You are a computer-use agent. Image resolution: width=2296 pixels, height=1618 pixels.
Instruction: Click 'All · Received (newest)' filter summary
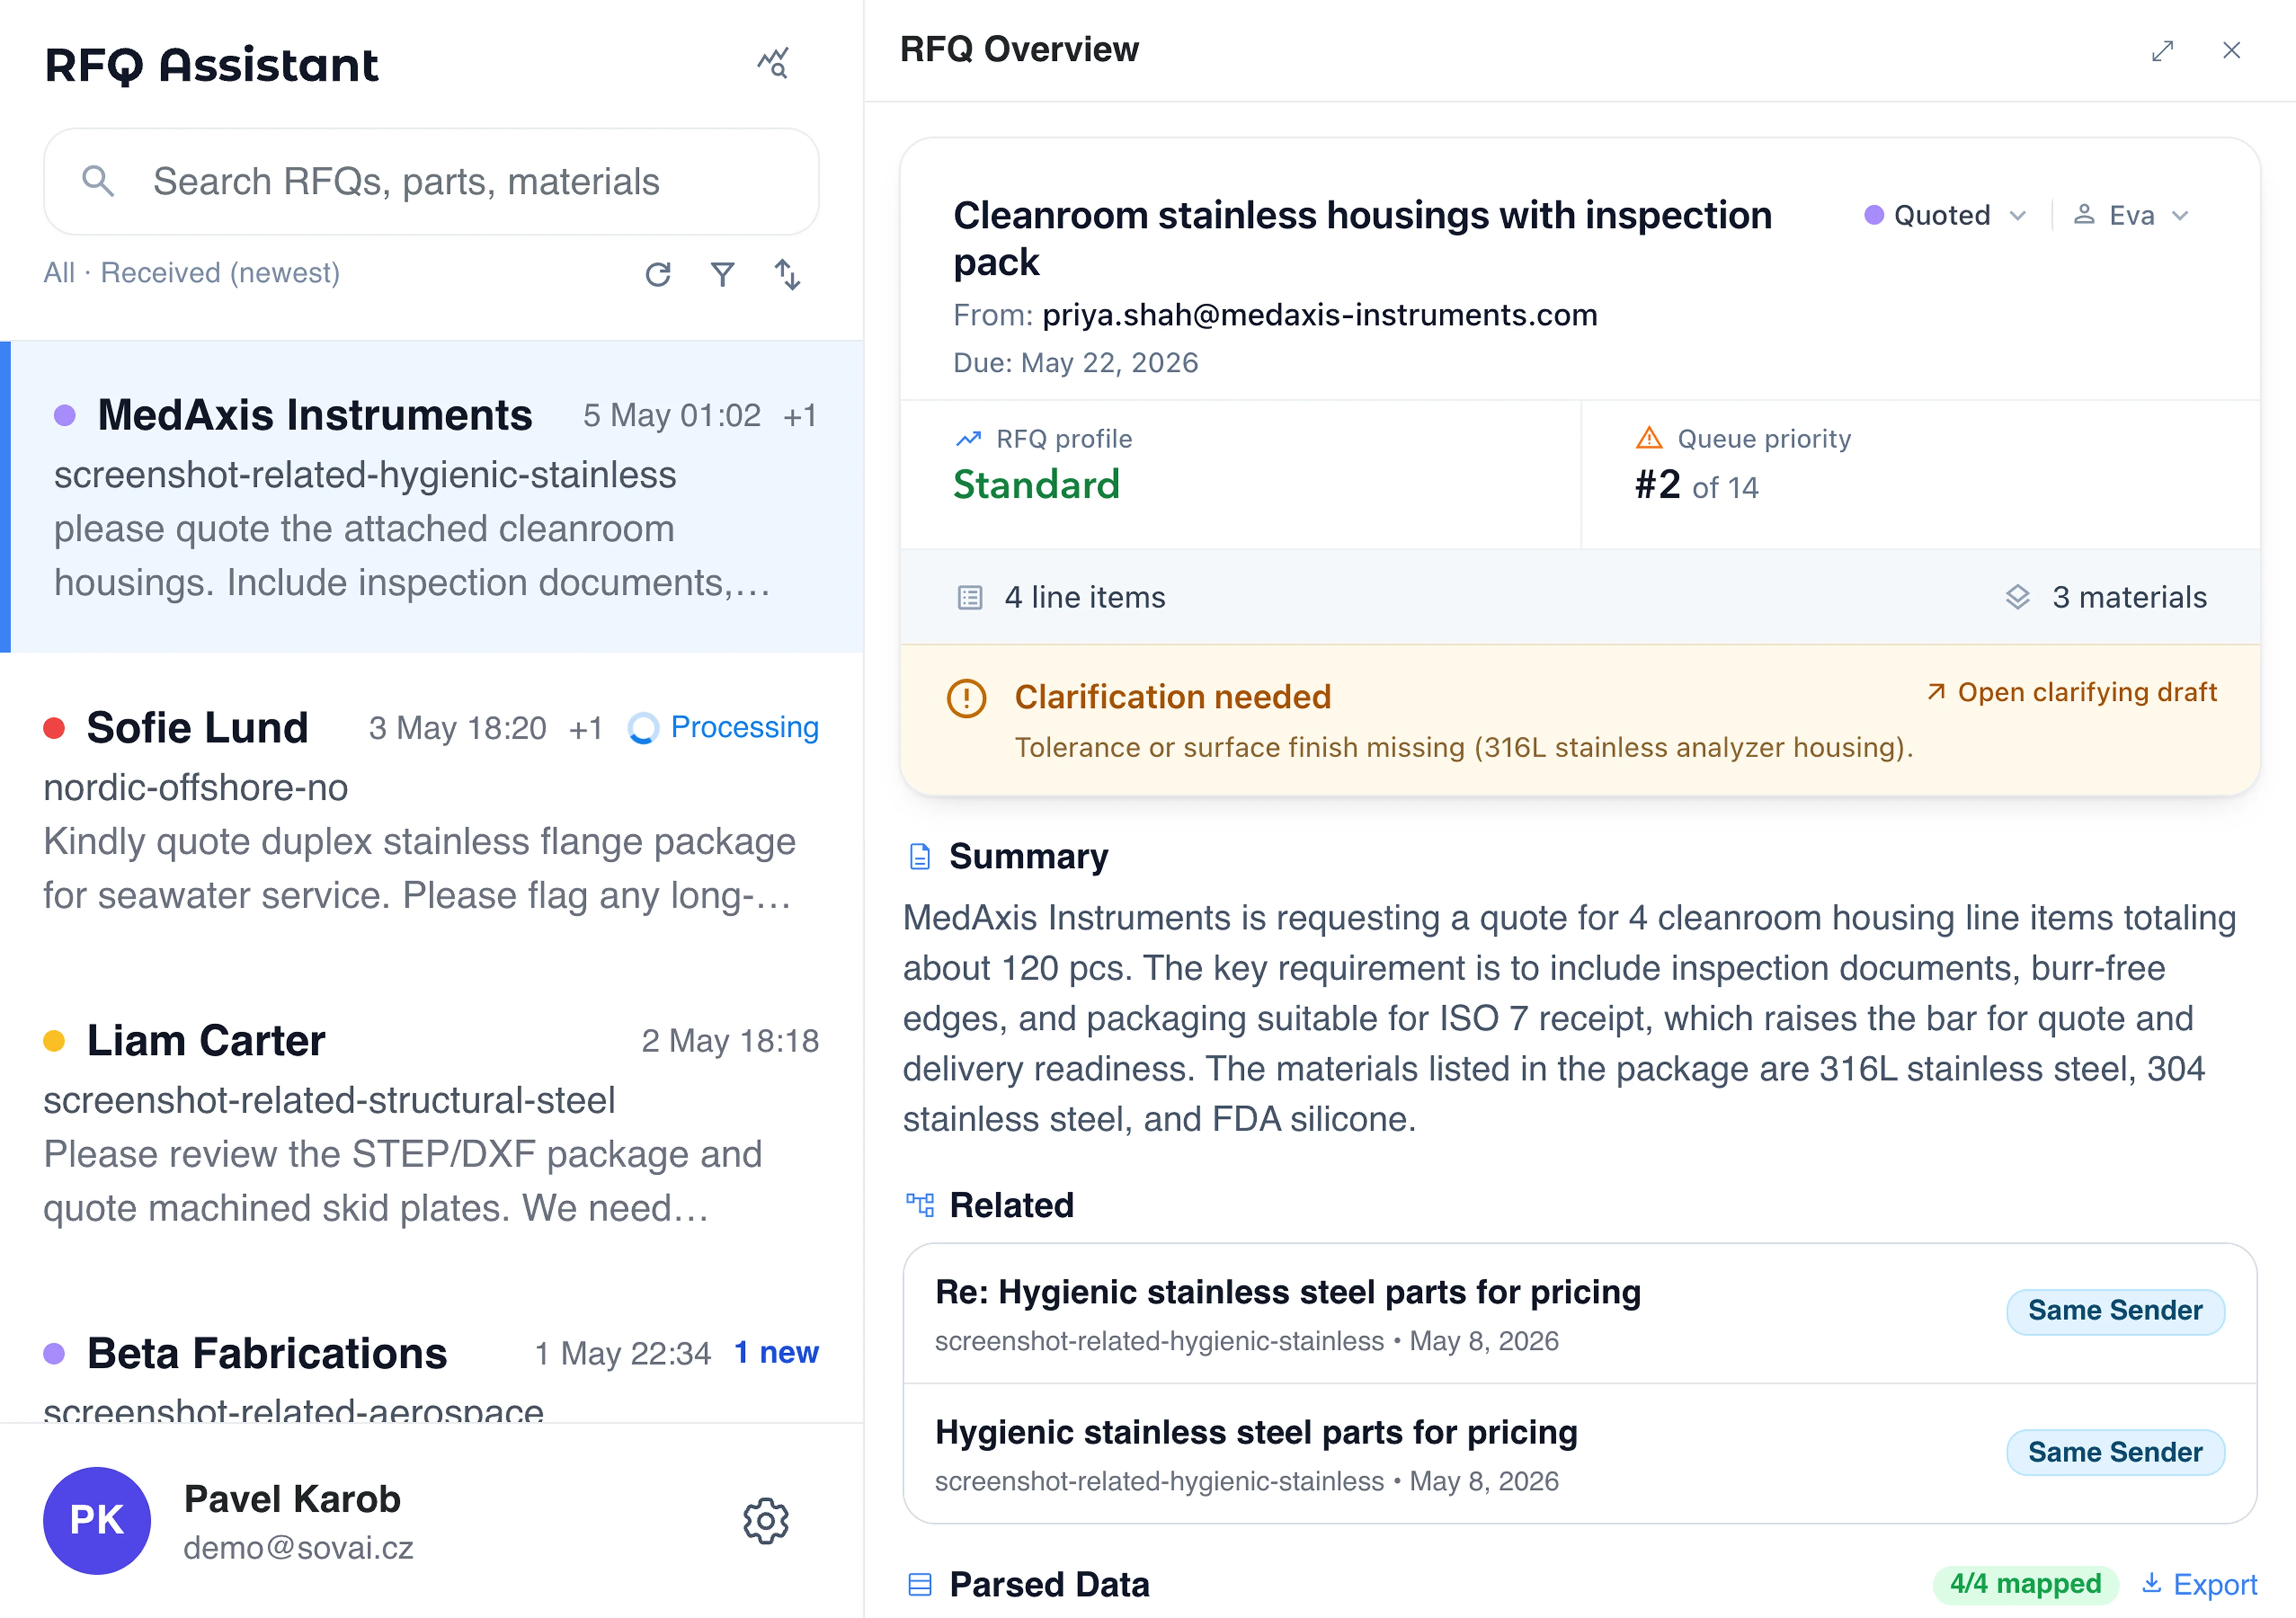click(192, 273)
